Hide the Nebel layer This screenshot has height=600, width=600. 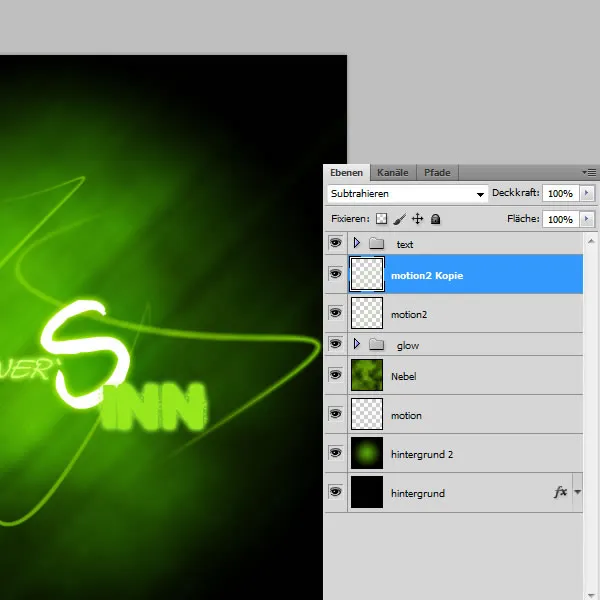335,376
